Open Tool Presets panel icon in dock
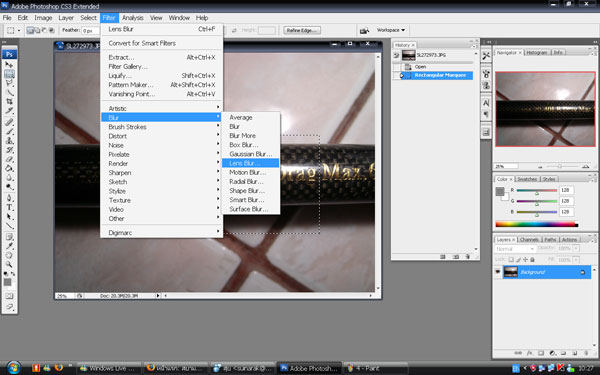 click(486, 56)
